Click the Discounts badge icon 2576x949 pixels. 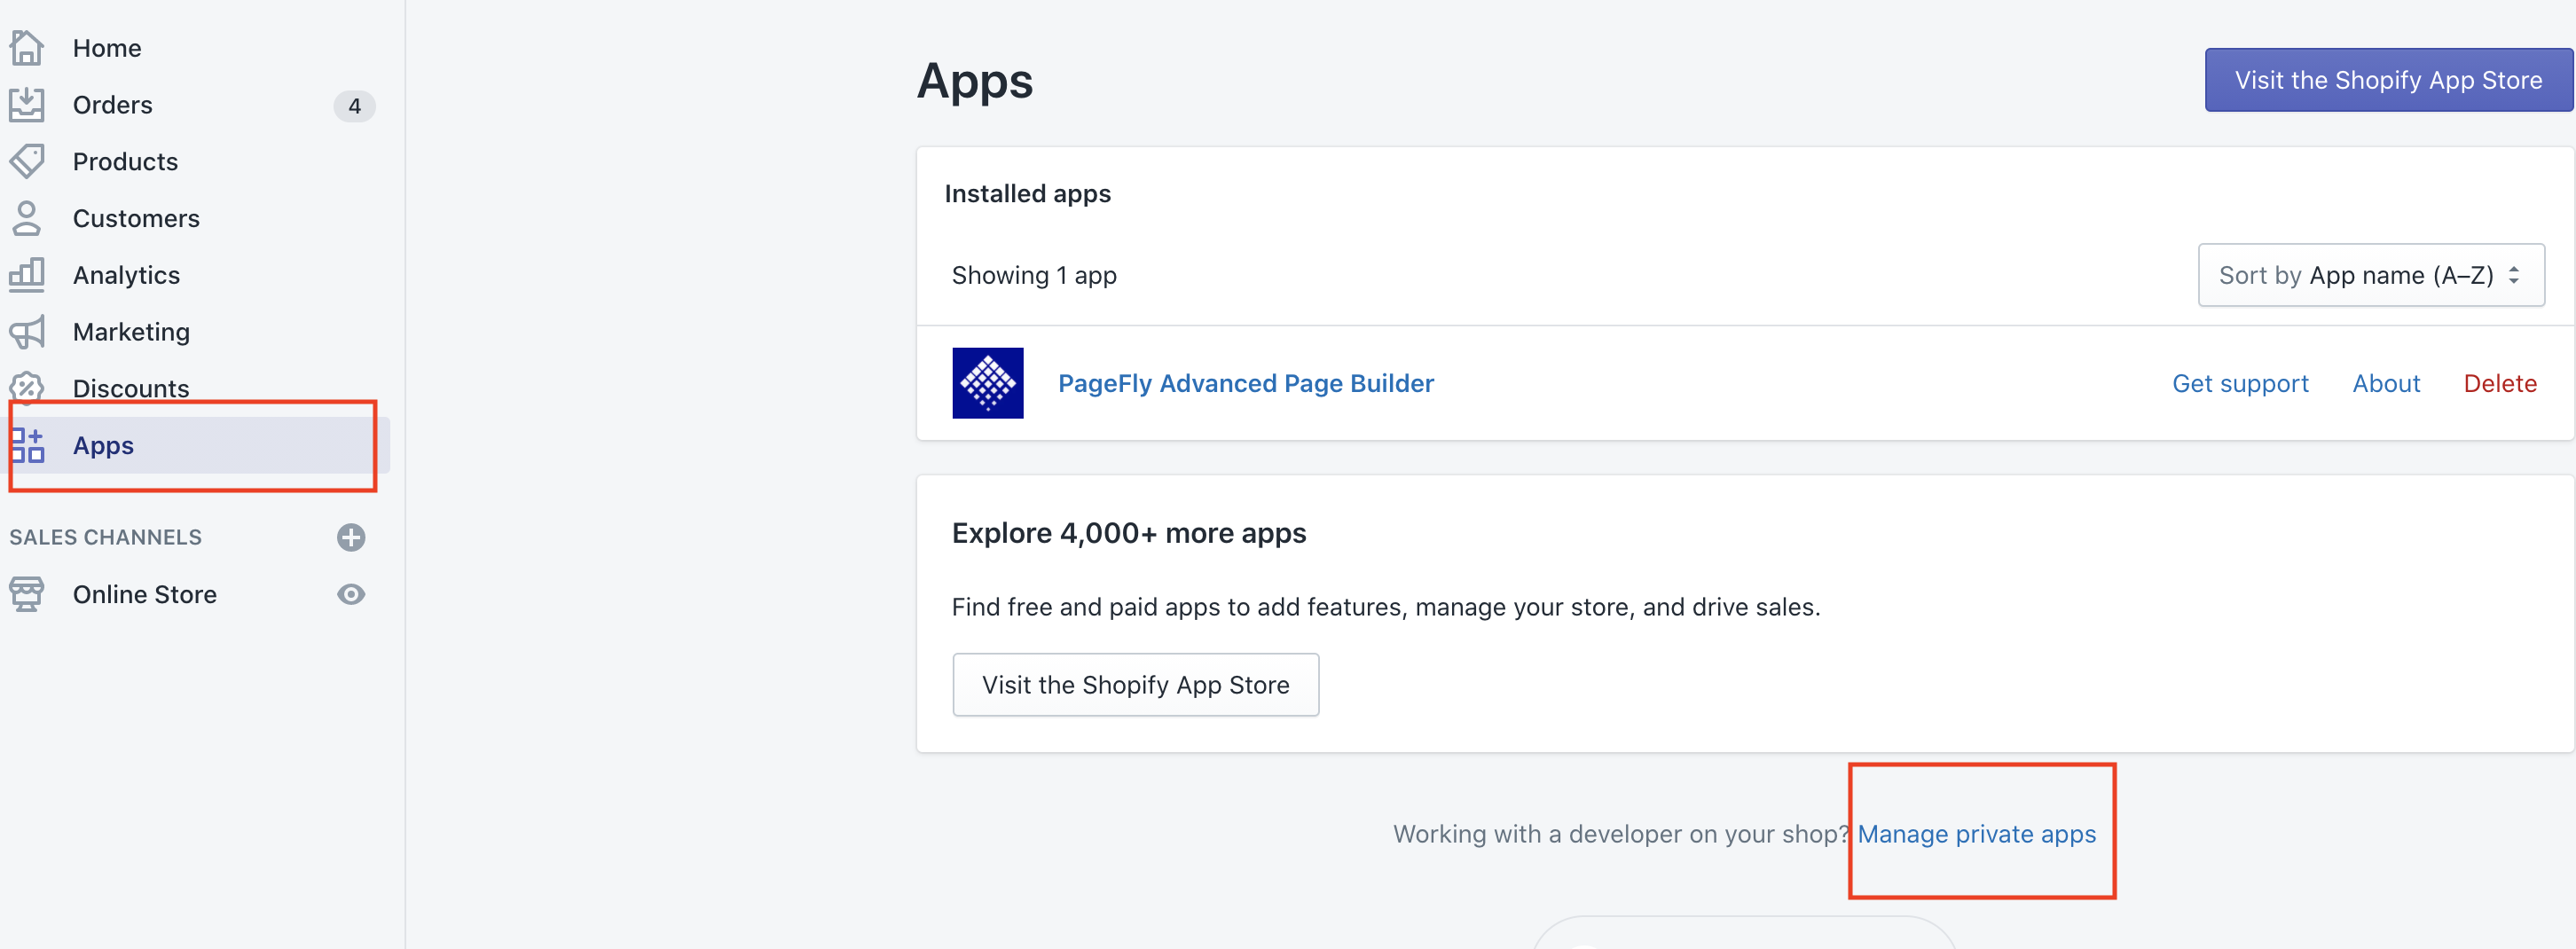pos(27,387)
